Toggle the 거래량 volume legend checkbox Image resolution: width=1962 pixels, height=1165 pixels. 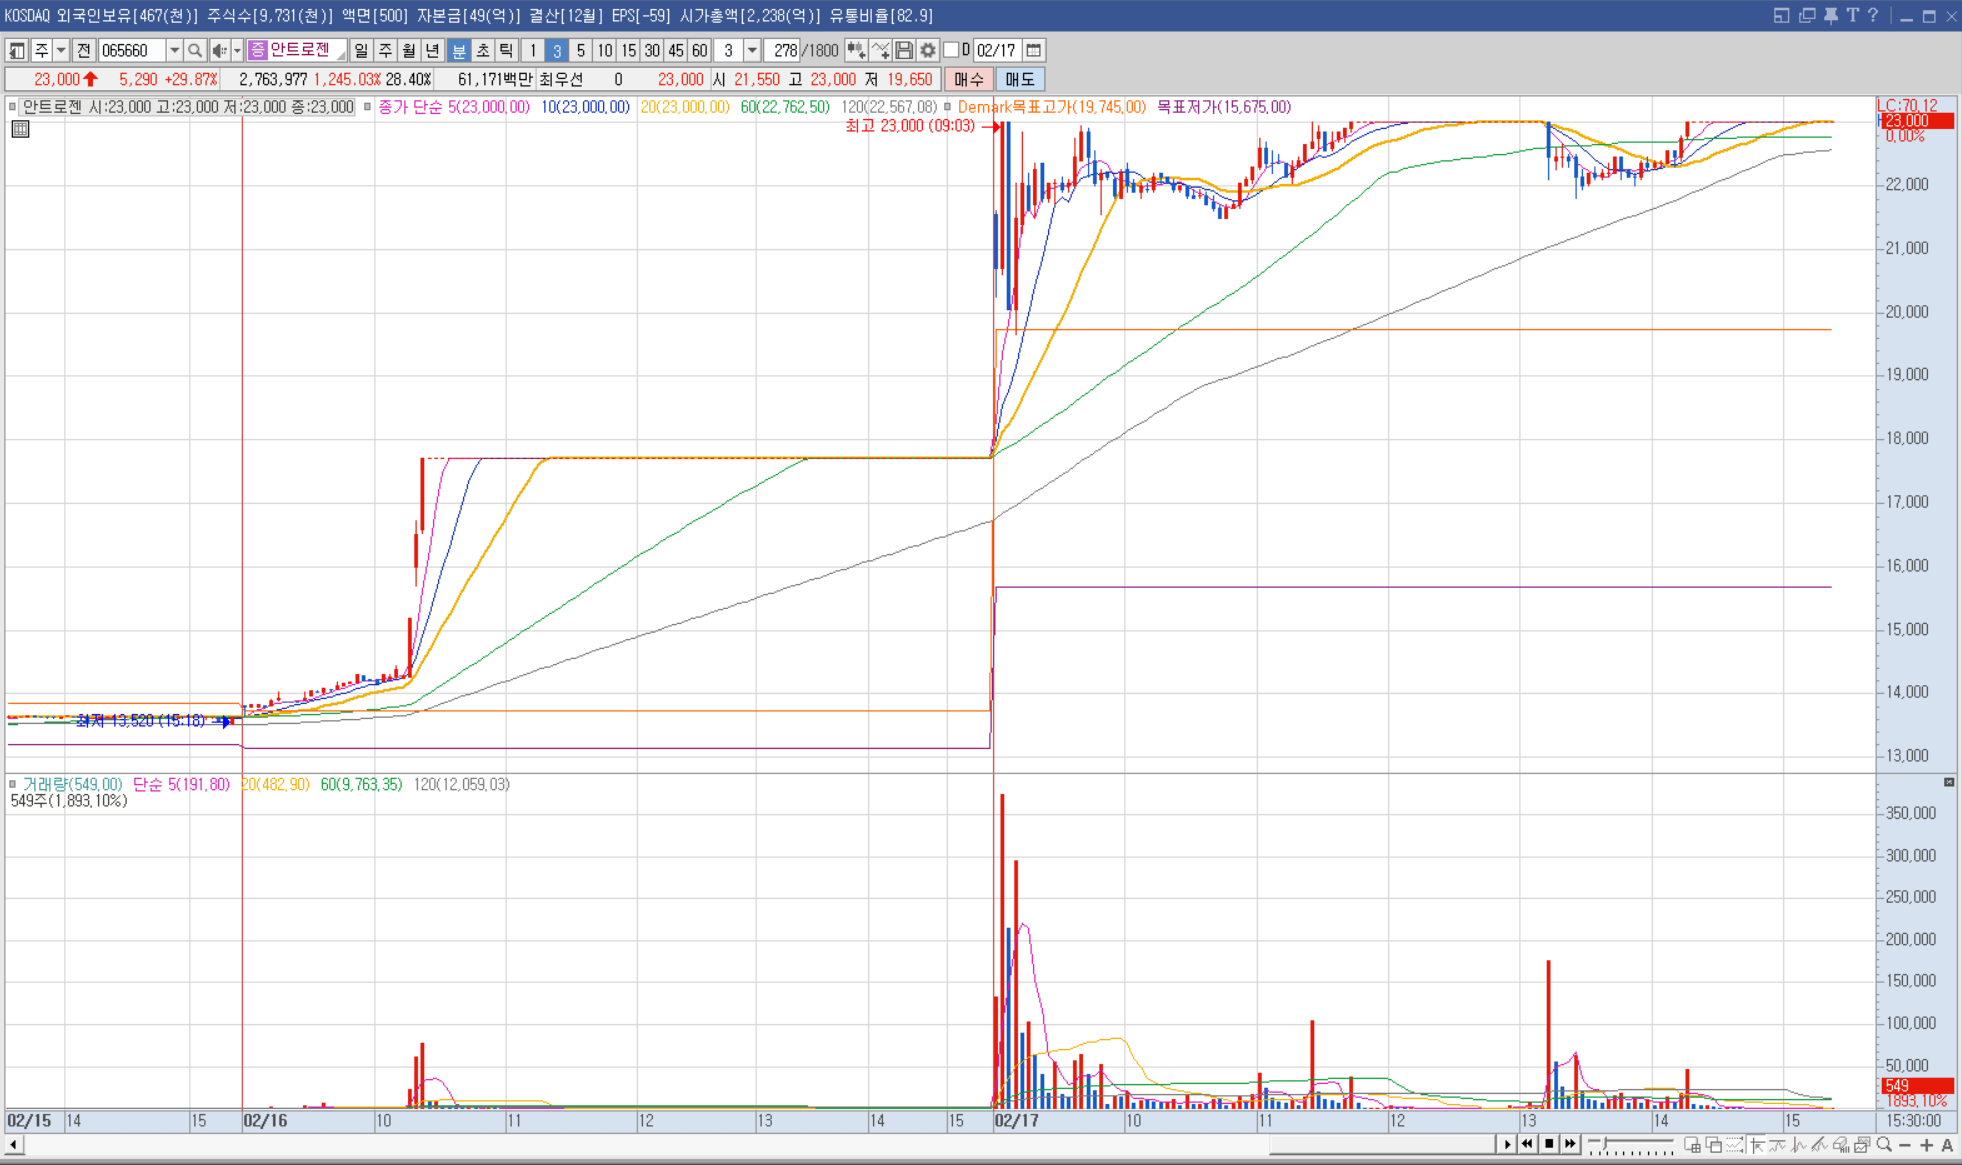[x=13, y=785]
